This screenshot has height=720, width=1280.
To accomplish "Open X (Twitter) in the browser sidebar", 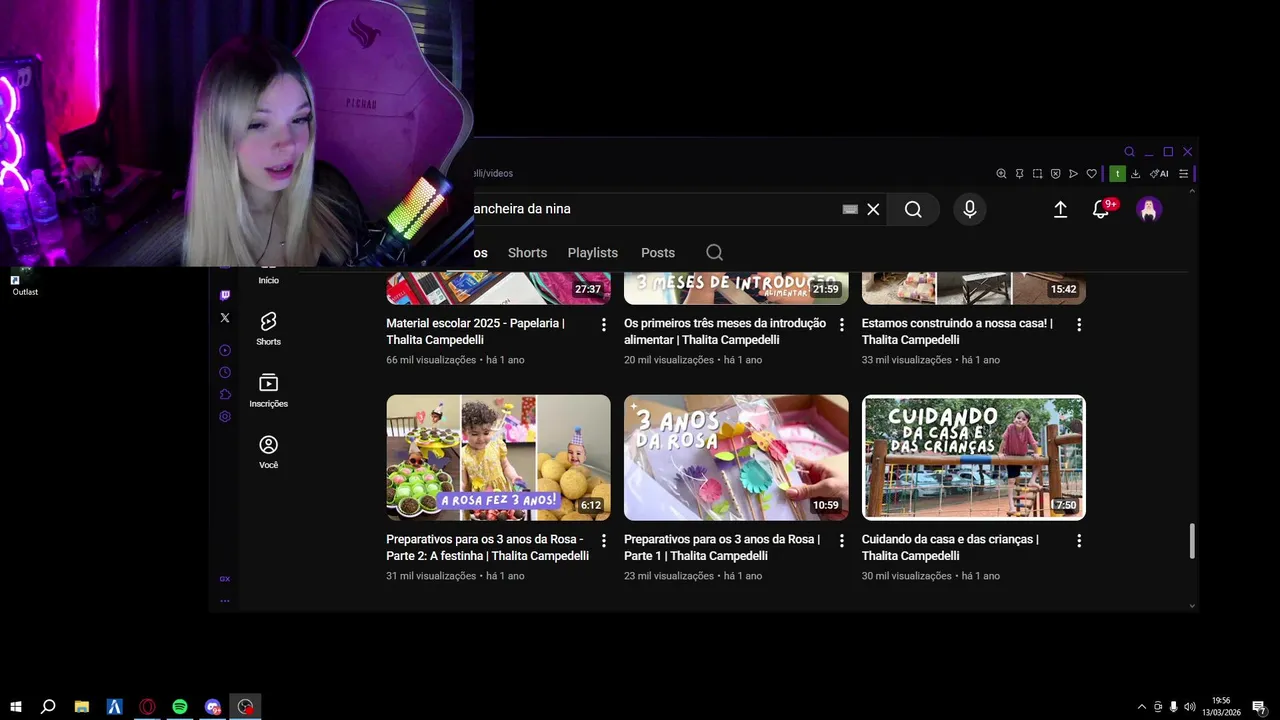I will [x=224, y=318].
